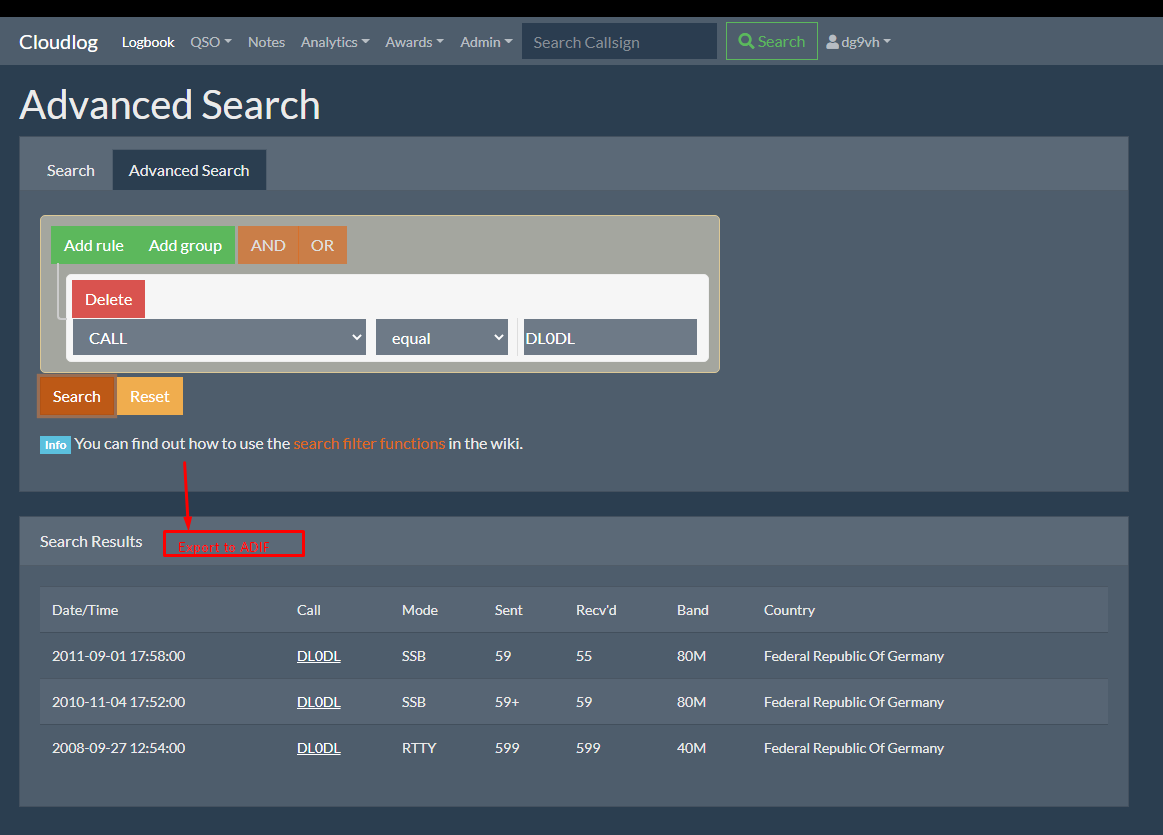Expand the QSO dropdown menu
The height and width of the screenshot is (835, 1163).
point(211,42)
